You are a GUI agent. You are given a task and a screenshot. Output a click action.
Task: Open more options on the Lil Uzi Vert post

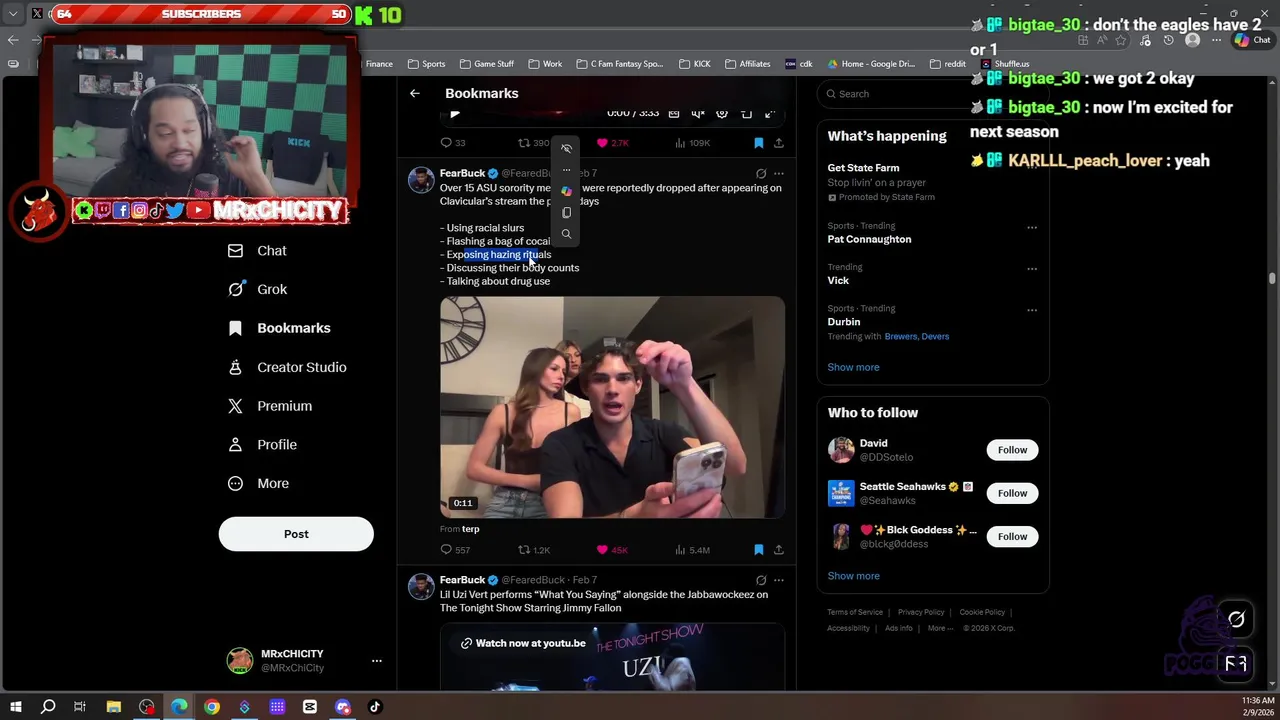click(779, 580)
